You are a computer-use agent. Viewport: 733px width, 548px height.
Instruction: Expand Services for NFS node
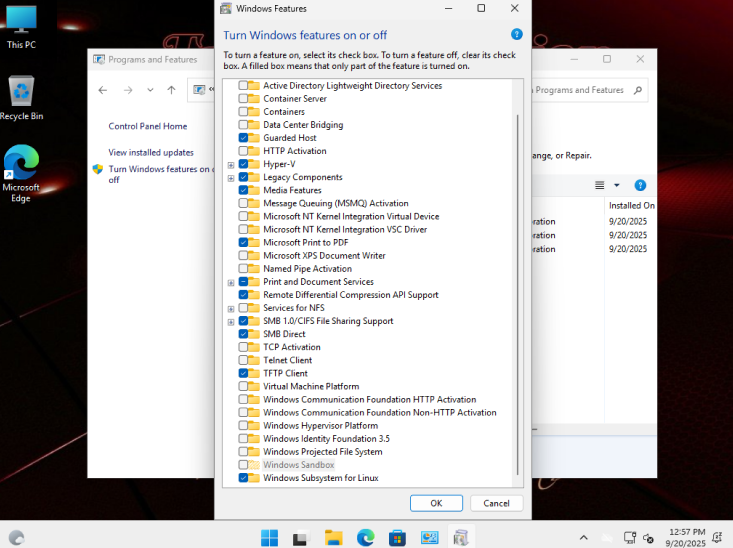[x=231, y=309]
